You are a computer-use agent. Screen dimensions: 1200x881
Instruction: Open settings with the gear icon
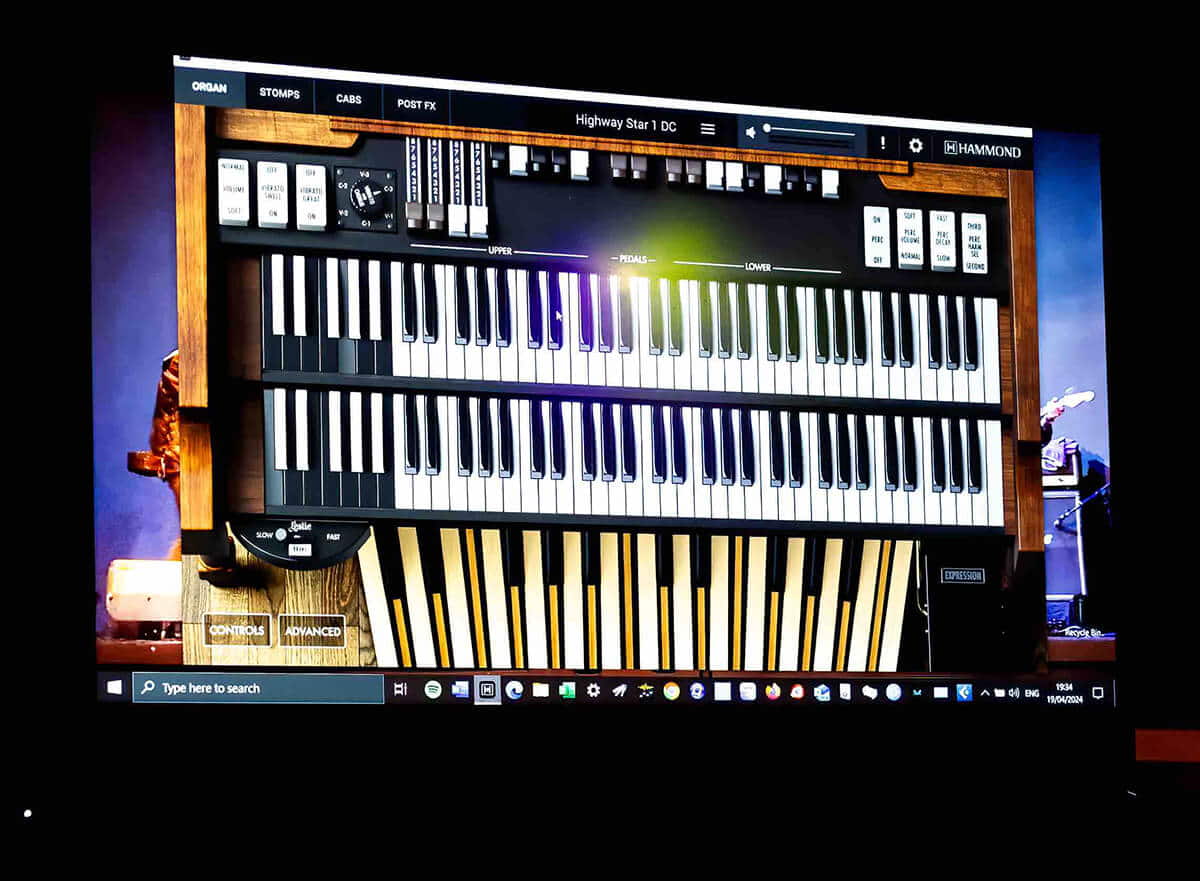click(915, 146)
